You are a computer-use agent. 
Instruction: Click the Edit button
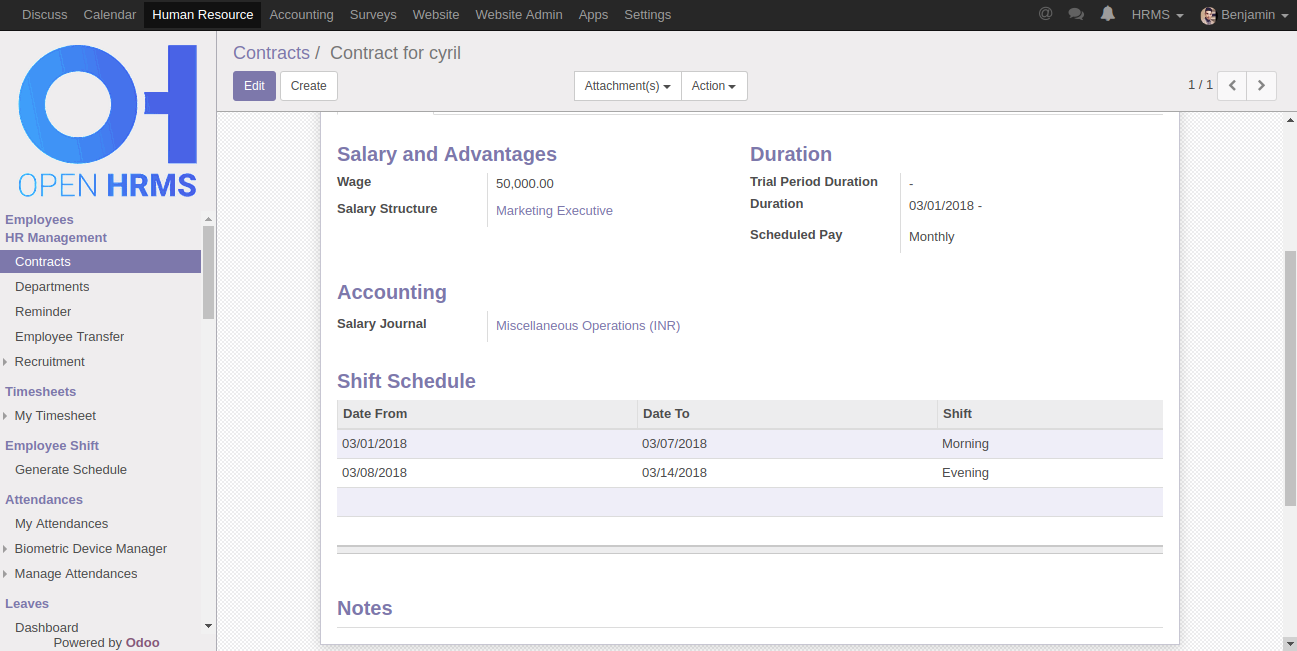click(254, 86)
